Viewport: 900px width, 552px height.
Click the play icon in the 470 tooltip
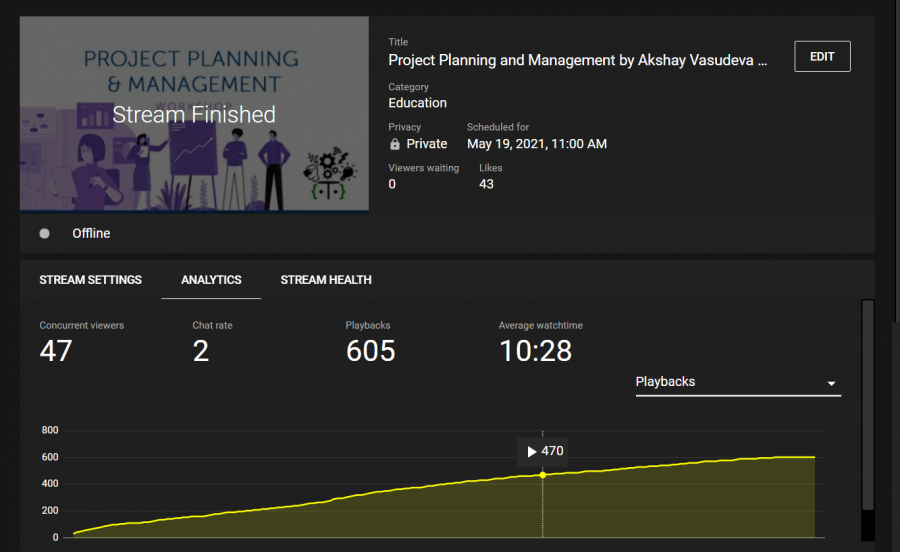click(x=530, y=451)
